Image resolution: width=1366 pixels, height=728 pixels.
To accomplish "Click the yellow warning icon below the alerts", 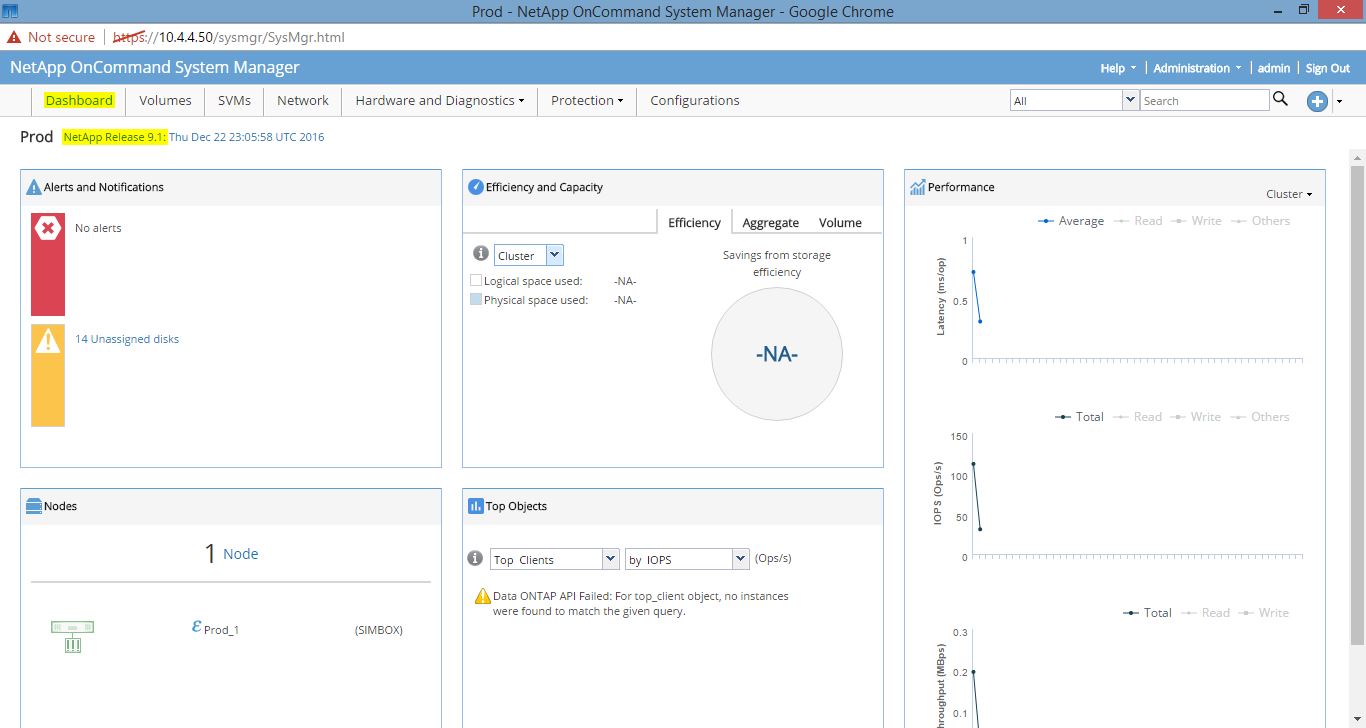I will pyautogui.click(x=48, y=339).
